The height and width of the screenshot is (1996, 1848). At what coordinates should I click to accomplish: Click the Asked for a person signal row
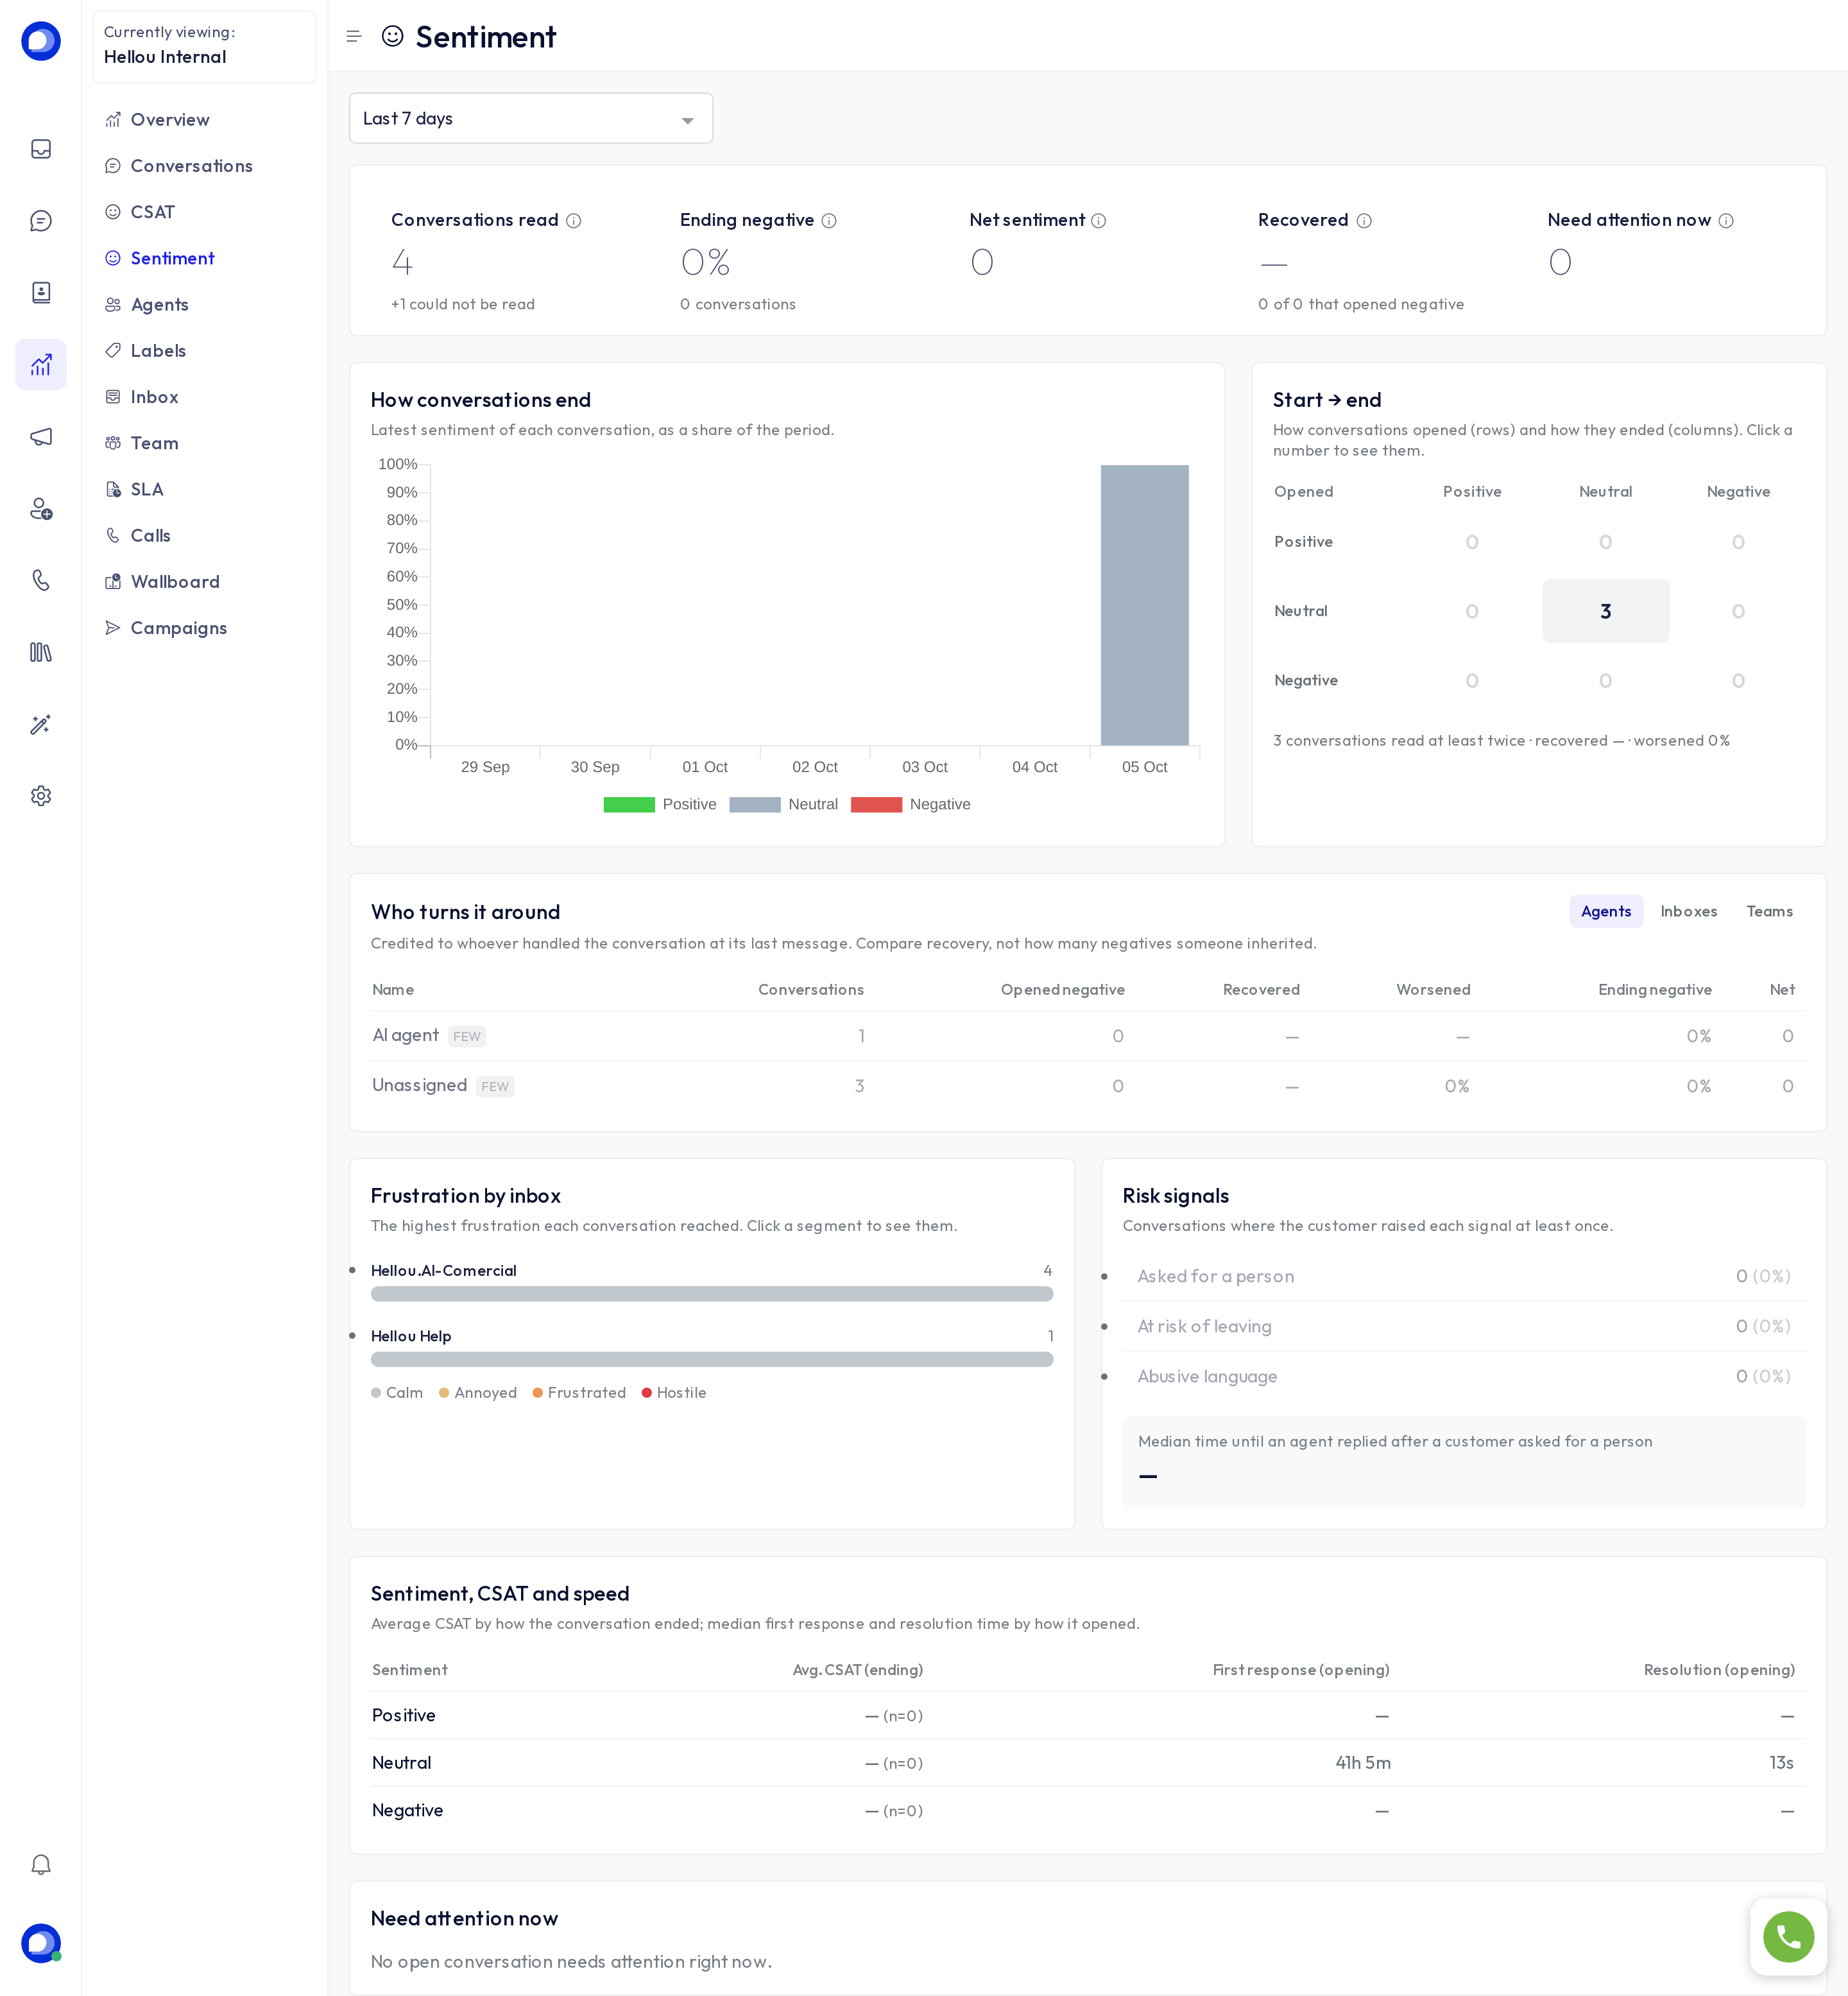[1463, 1276]
